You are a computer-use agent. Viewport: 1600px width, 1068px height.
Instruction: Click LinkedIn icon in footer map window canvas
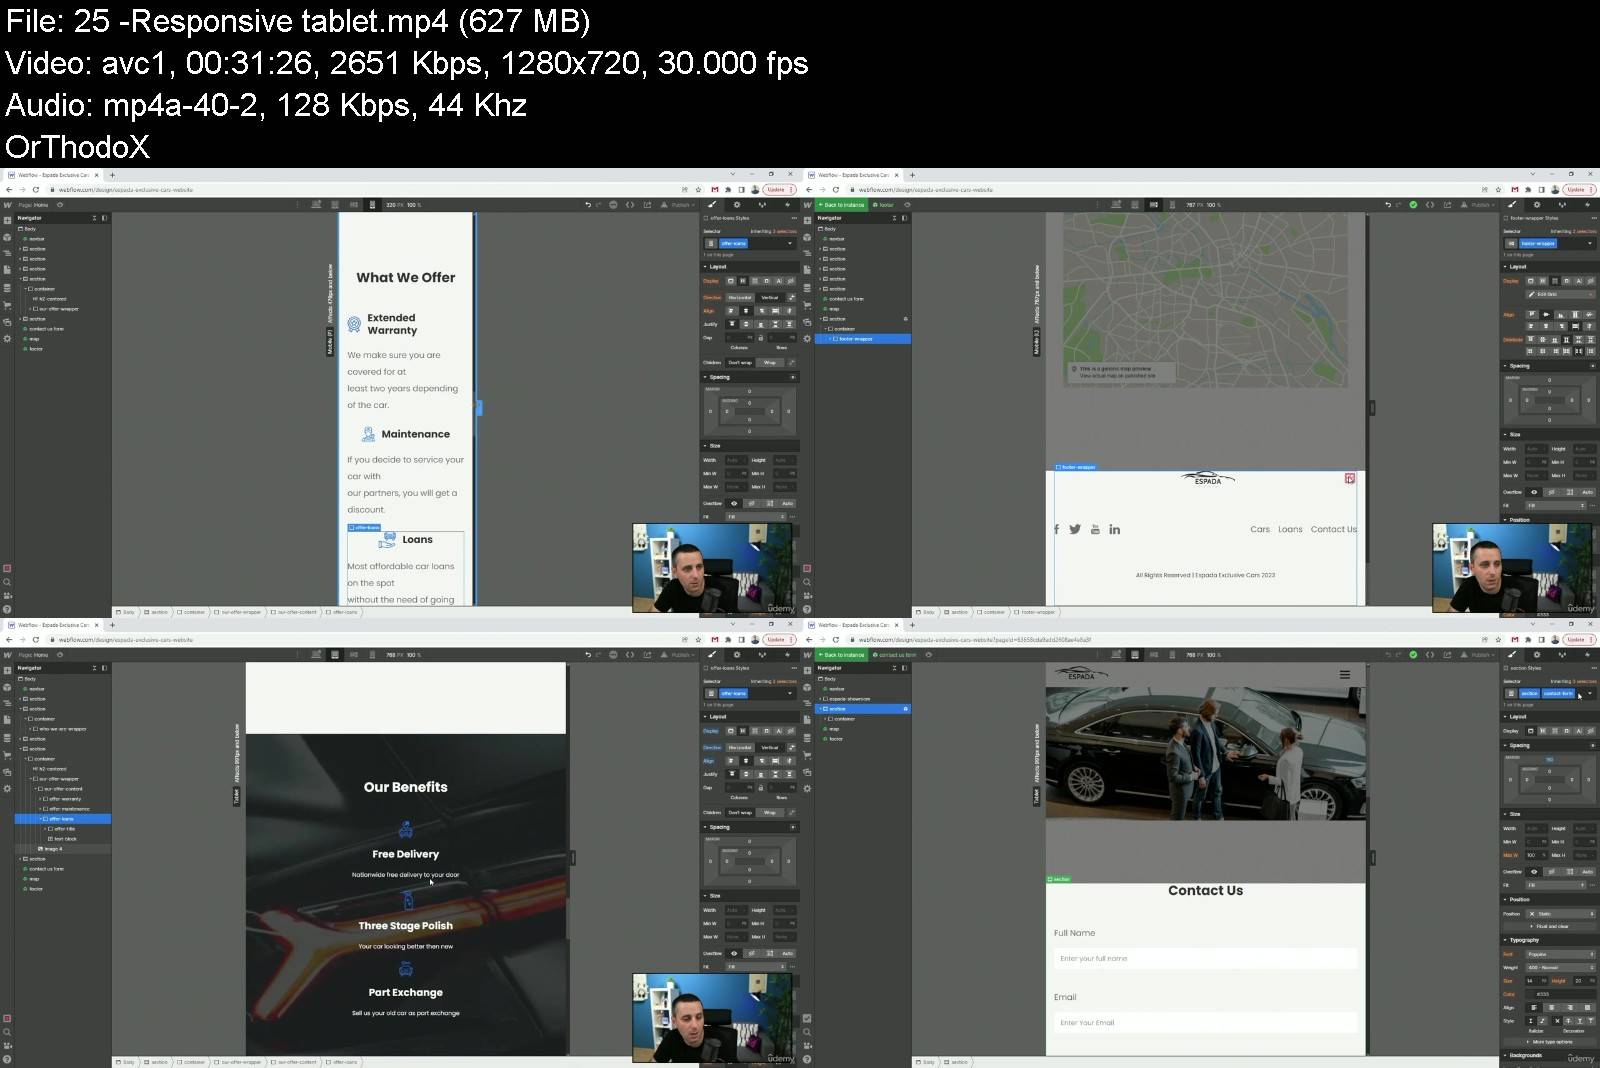(x=1114, y=529)
